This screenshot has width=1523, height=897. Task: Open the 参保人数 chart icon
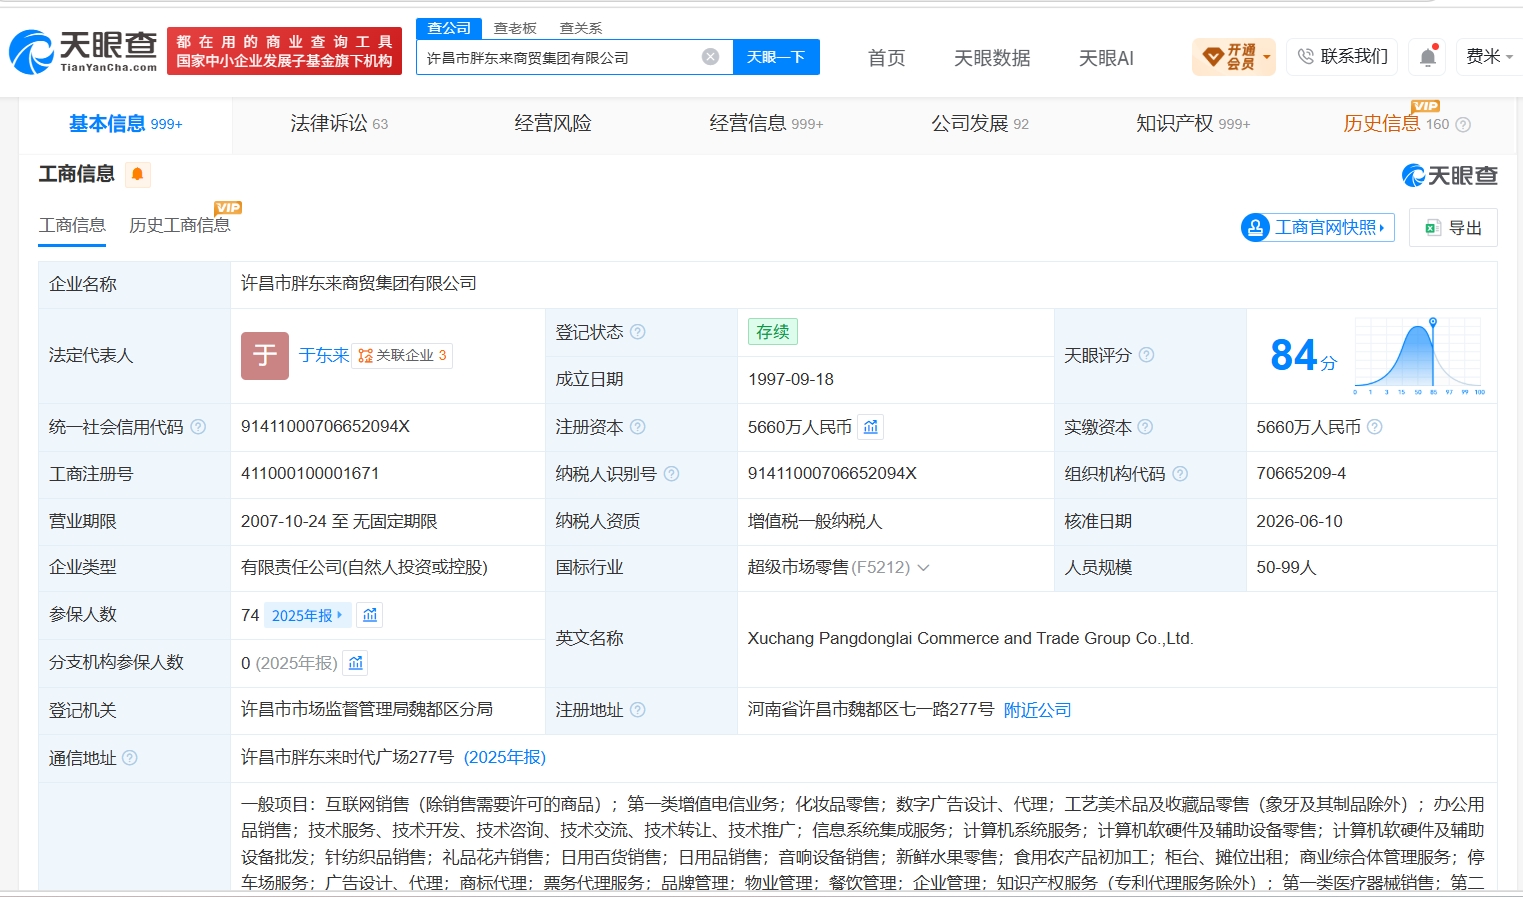pyautogui.click(x=370, y=615)
